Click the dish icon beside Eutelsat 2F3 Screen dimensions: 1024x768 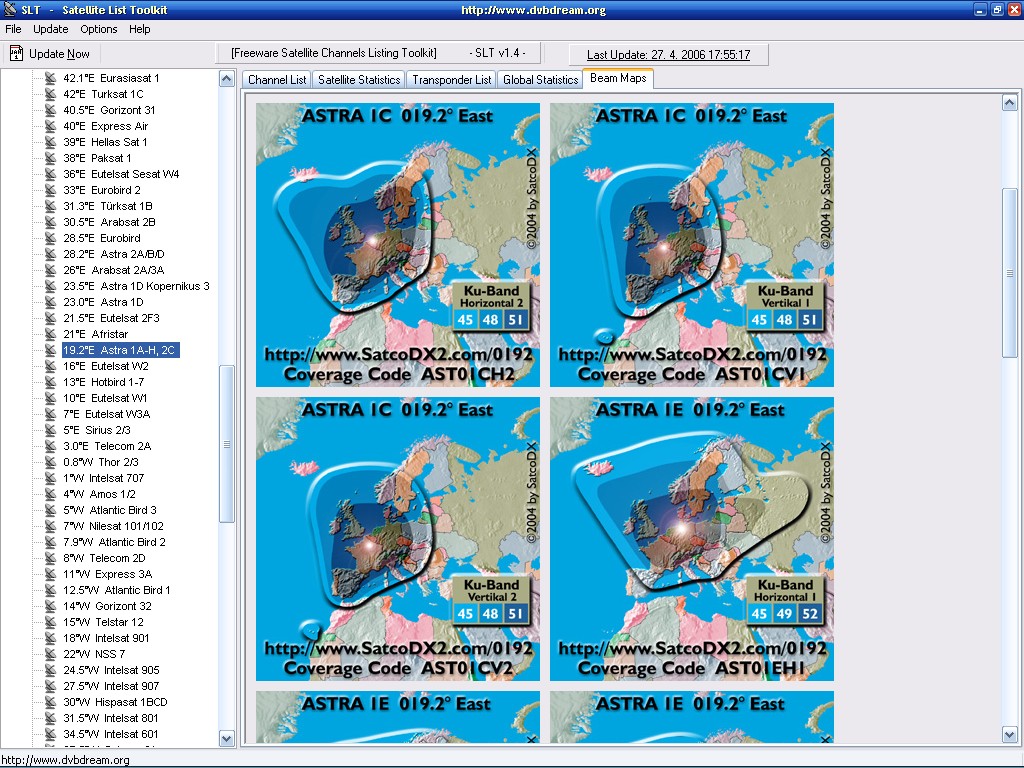tap(50, 318)
